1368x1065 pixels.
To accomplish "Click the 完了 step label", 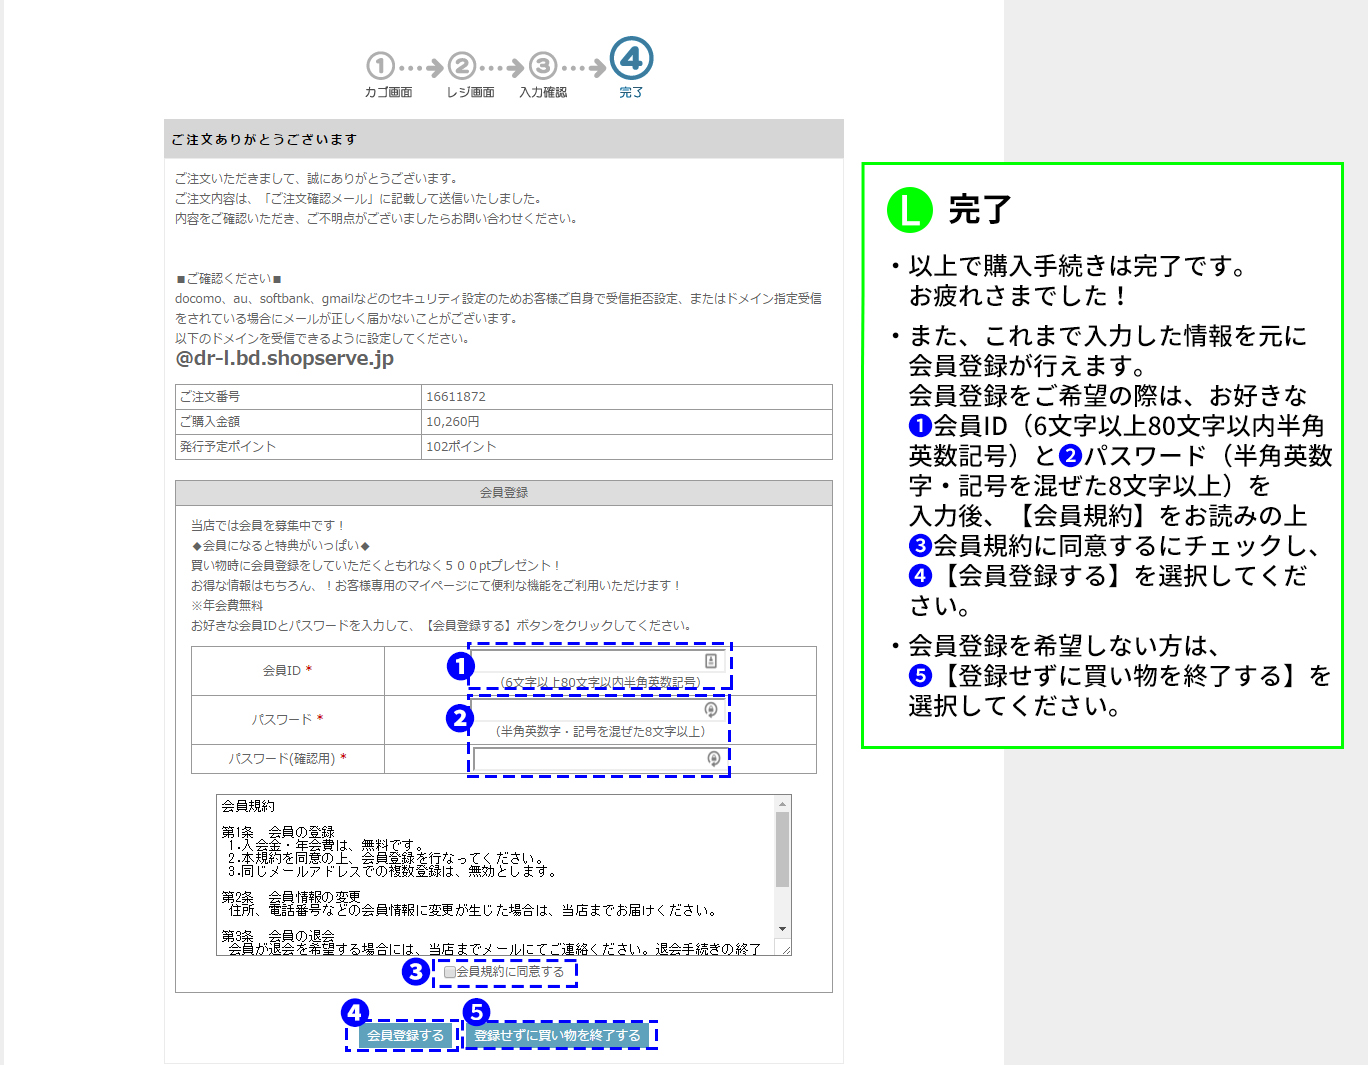I will pyautogui.click(x=631, y=91).
